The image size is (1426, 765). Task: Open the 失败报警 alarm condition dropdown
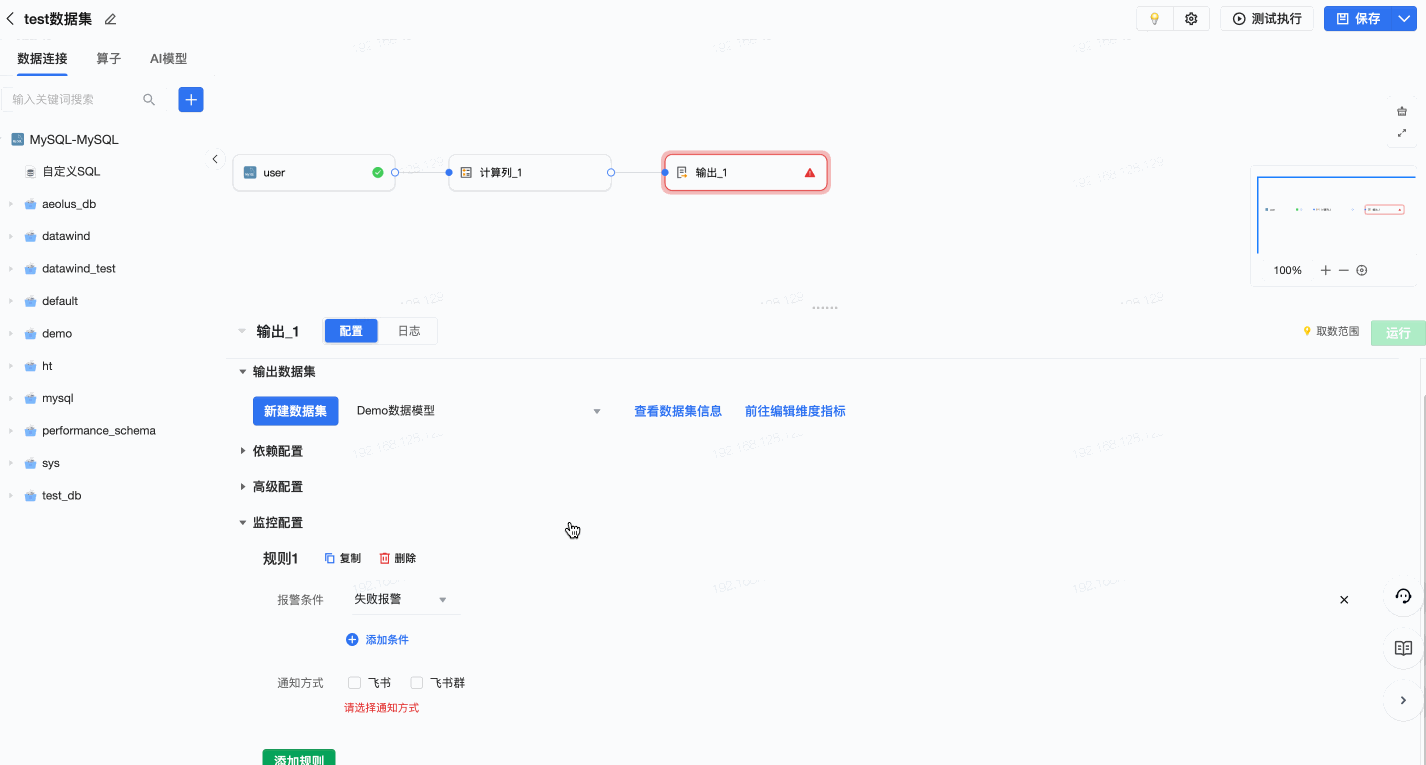point(401,599)
